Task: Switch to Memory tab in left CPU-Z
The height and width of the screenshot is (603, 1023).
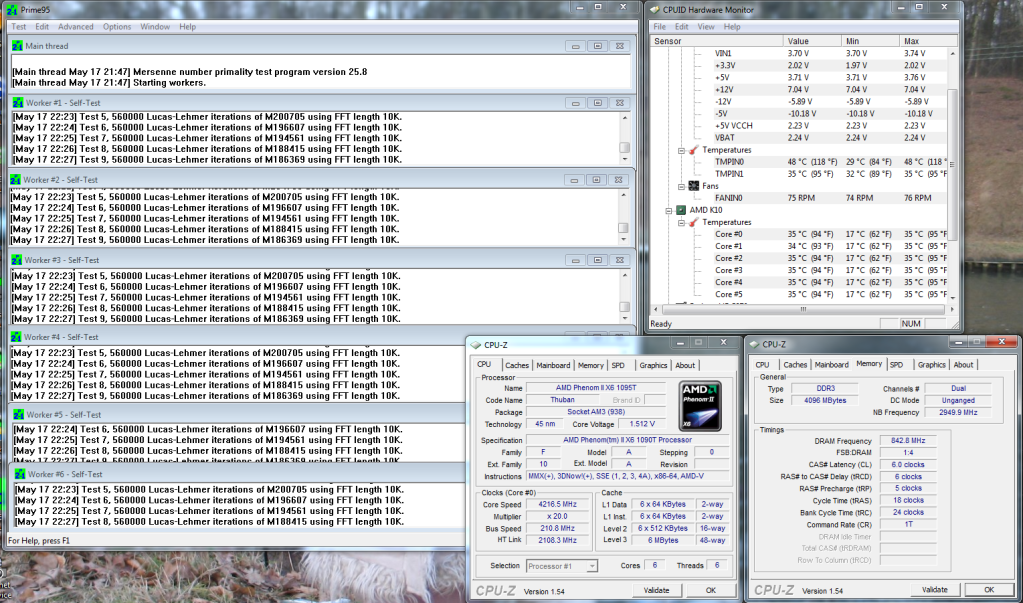Action: tap(590, 365)
